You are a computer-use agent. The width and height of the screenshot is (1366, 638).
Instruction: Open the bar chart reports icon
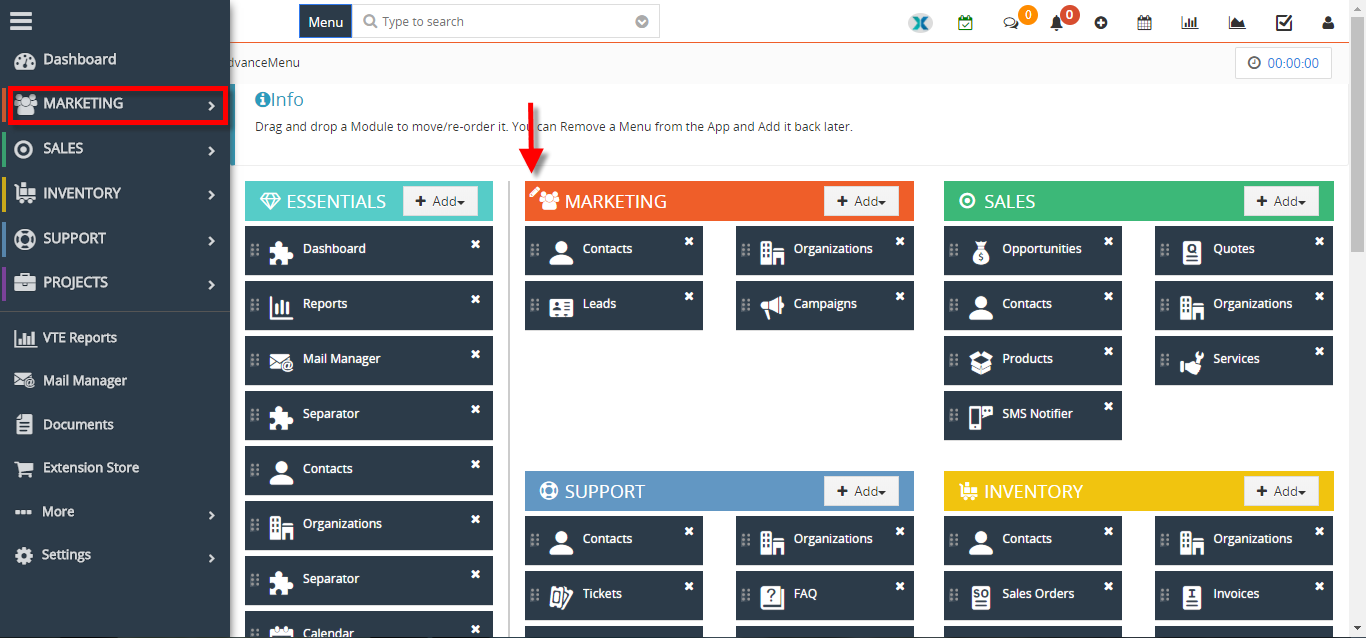[x=1189, y=22]
